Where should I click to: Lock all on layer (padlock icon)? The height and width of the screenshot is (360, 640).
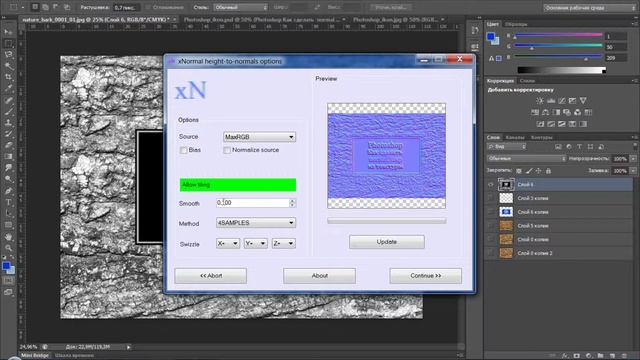[x=549, y=171]
